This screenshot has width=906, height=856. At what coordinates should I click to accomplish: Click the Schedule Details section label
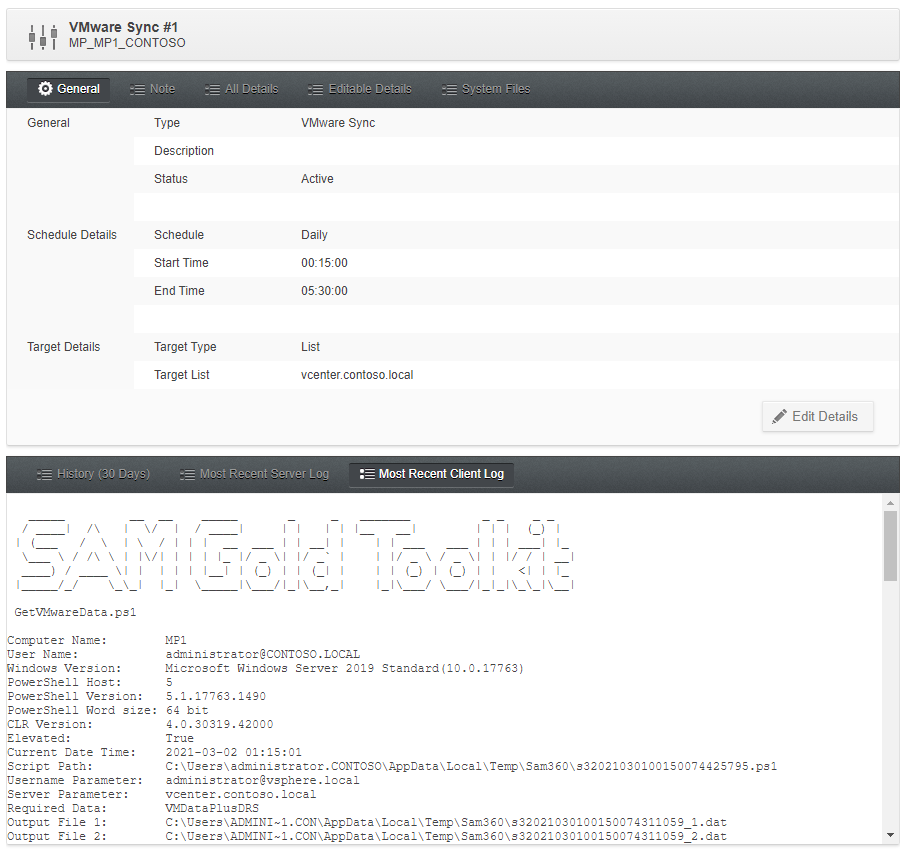point(72,235)
